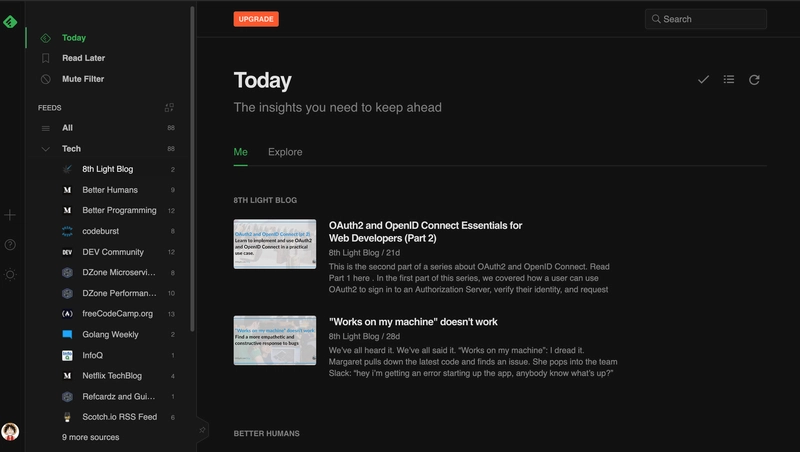This screenshot has width=800, height=452.
Task: Click the DEV Community icon
Action: click(67, 252)
